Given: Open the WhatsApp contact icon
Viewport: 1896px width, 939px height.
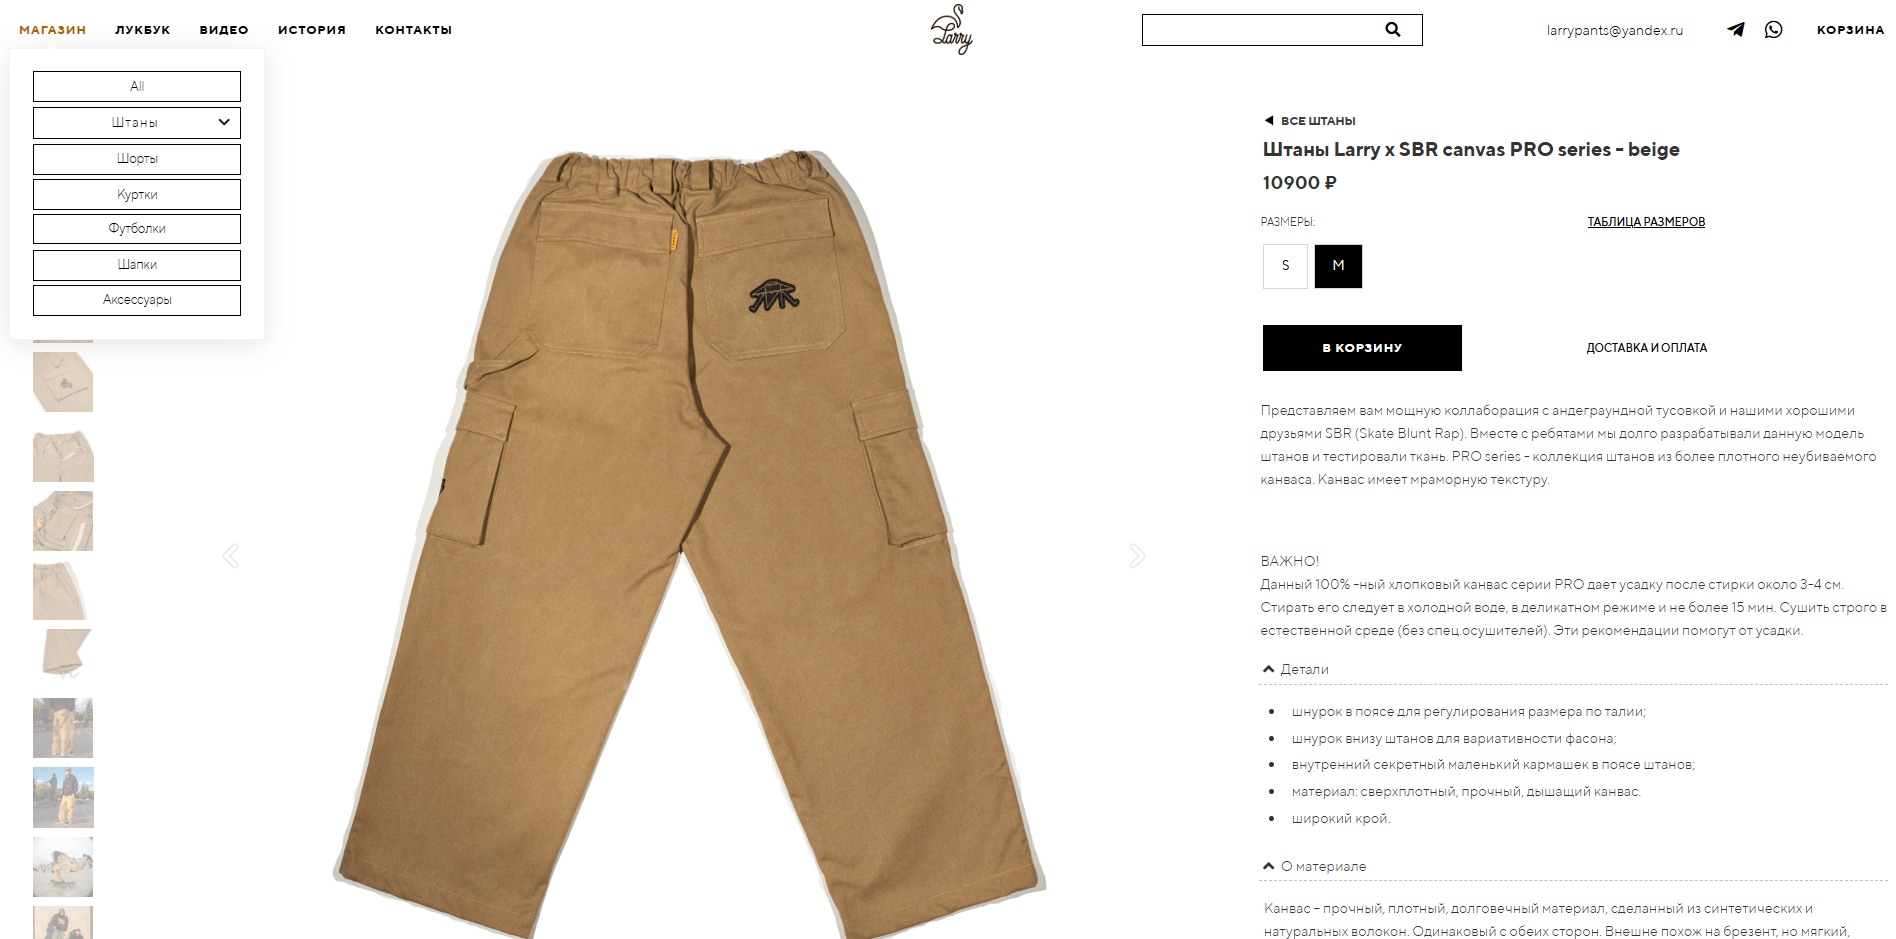Looking at the screenshot, I should click(1773, 30).
